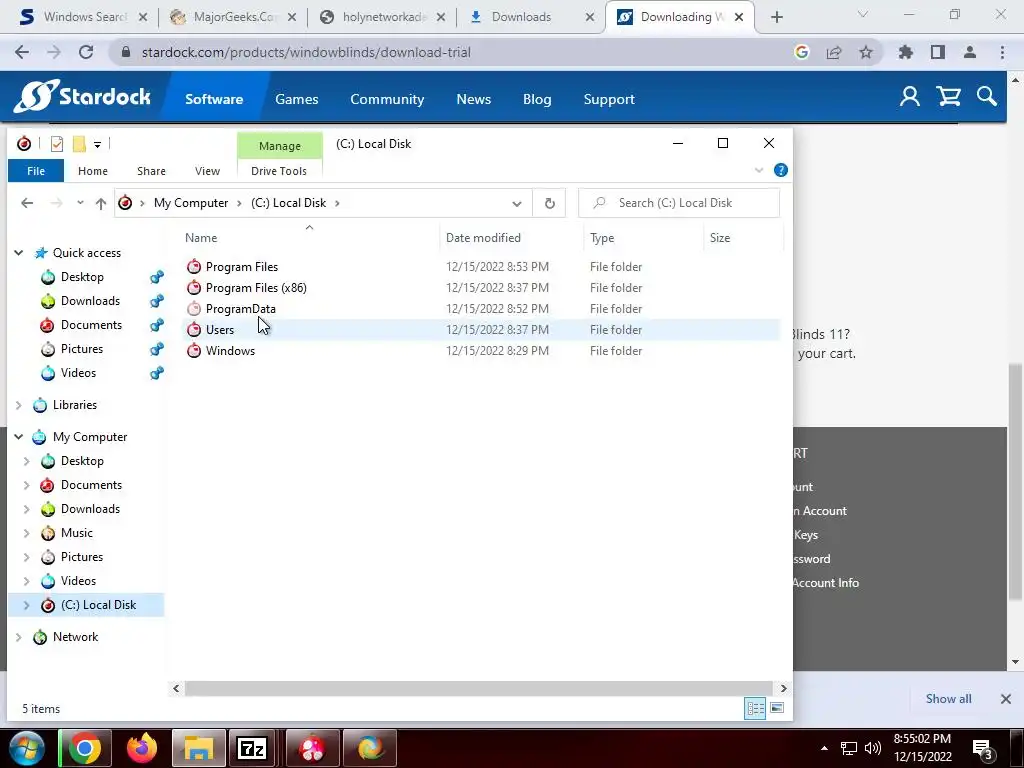
Task: Open the Games link on Stardock
Action: 296,99
